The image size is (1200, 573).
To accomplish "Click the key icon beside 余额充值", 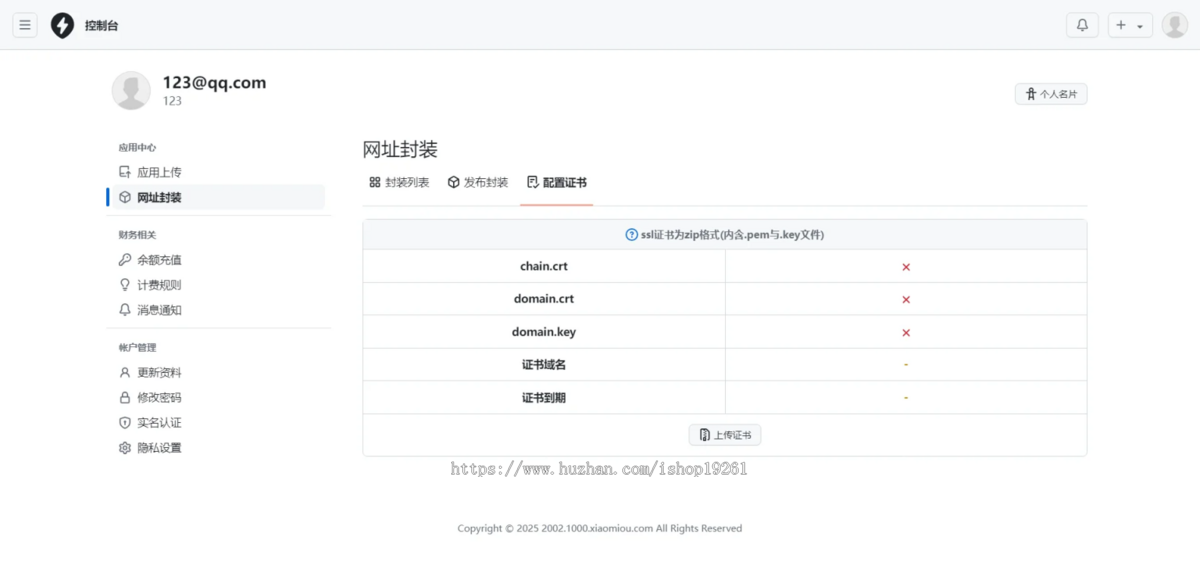I will [125, 260].
